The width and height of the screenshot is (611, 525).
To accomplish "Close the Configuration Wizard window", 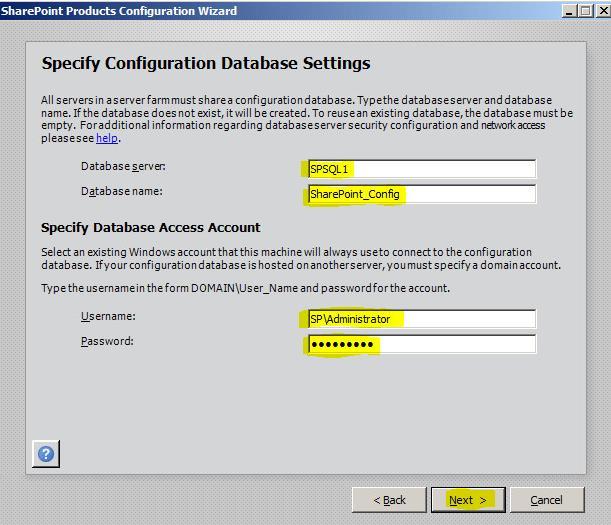I will (603, 11).
